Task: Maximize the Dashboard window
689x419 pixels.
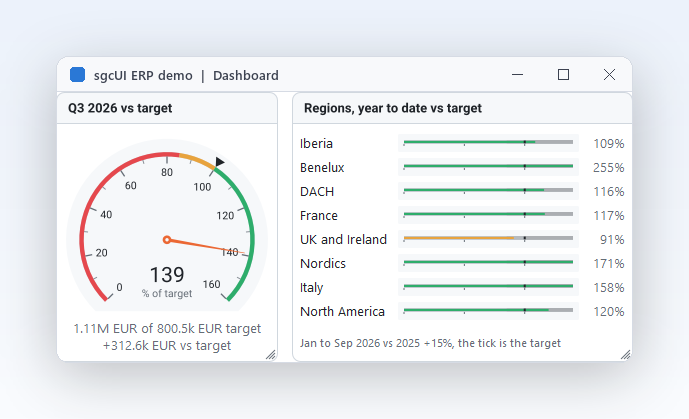Action: 563,75
